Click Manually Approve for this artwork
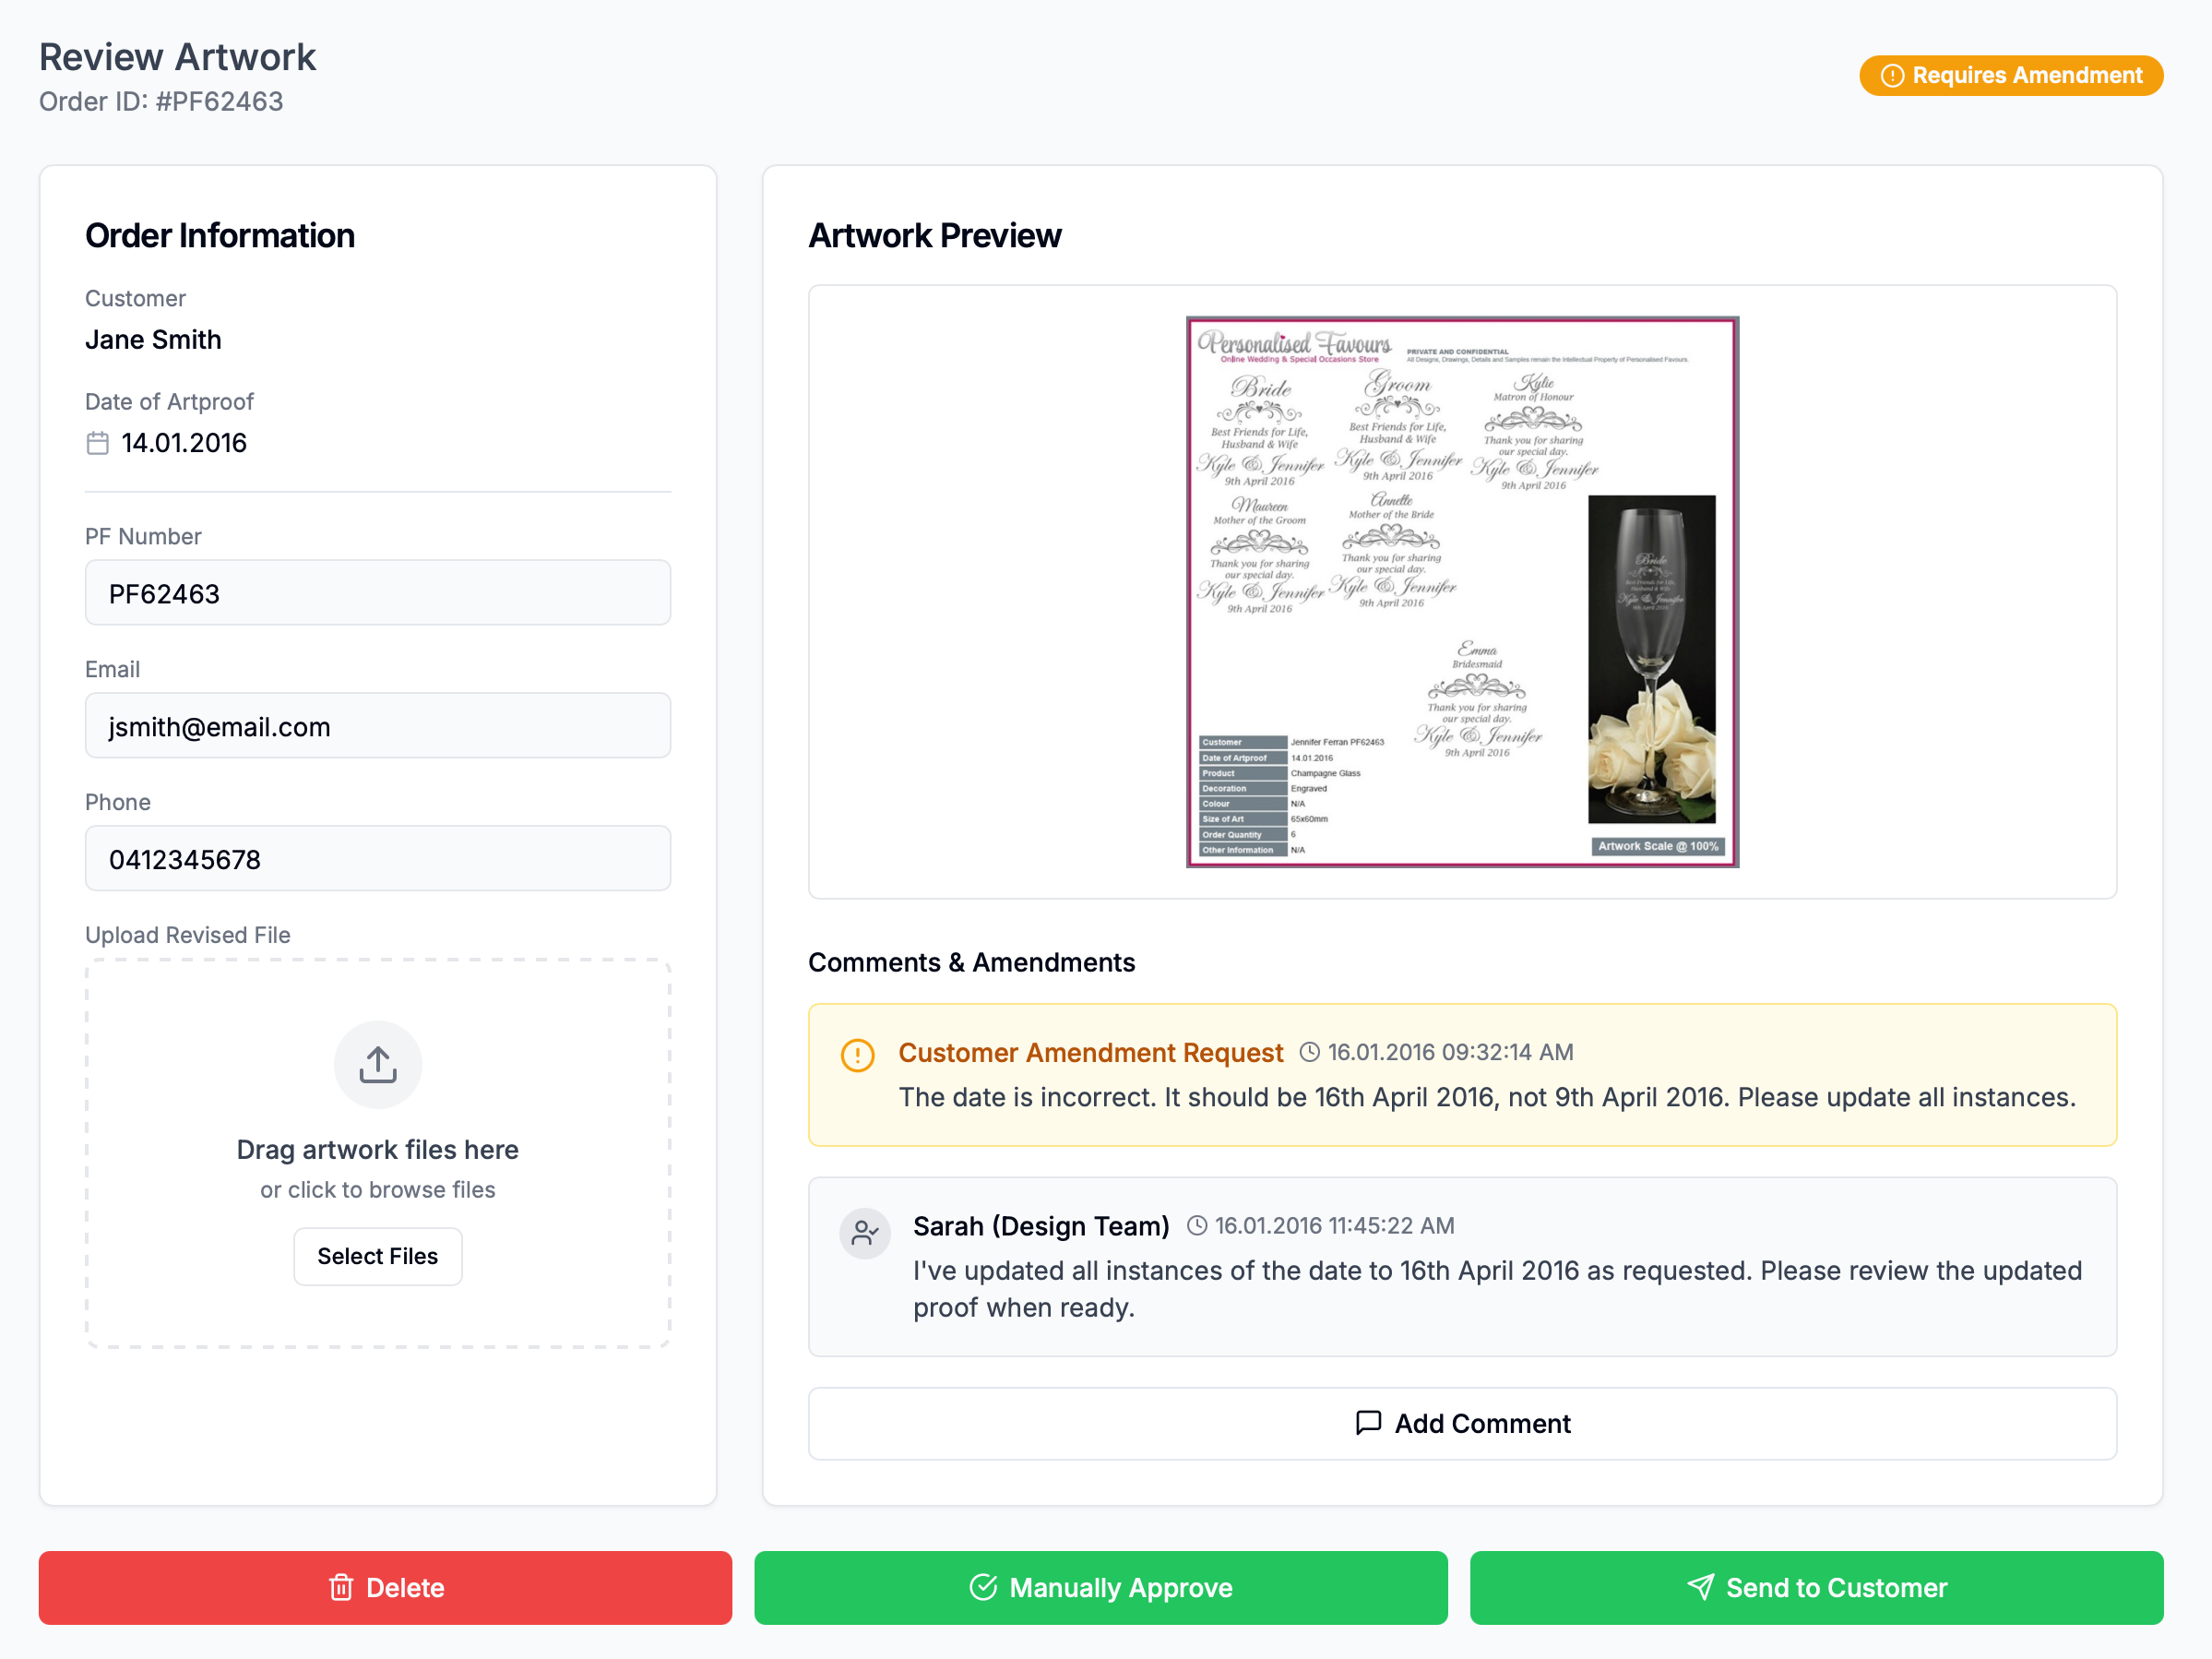2212x1659 pixels. (1100, 1587)
